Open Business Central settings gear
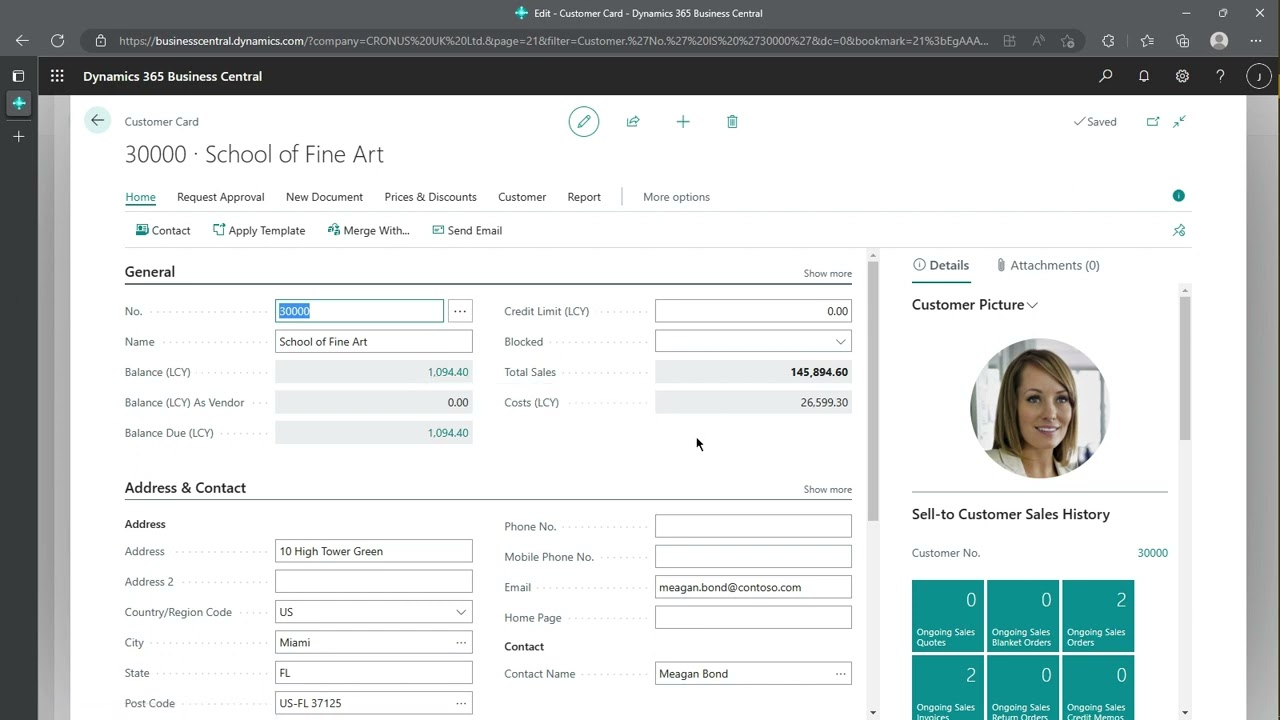 point(1182,76)
